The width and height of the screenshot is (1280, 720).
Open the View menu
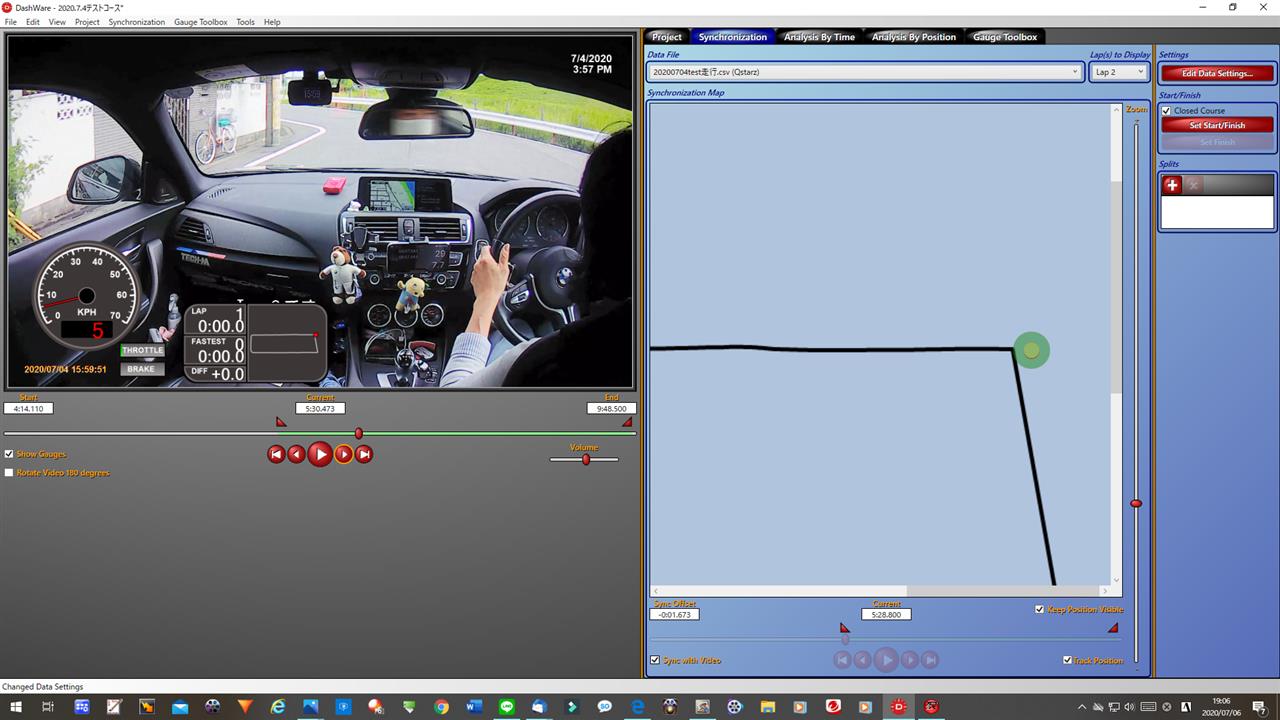57,22
